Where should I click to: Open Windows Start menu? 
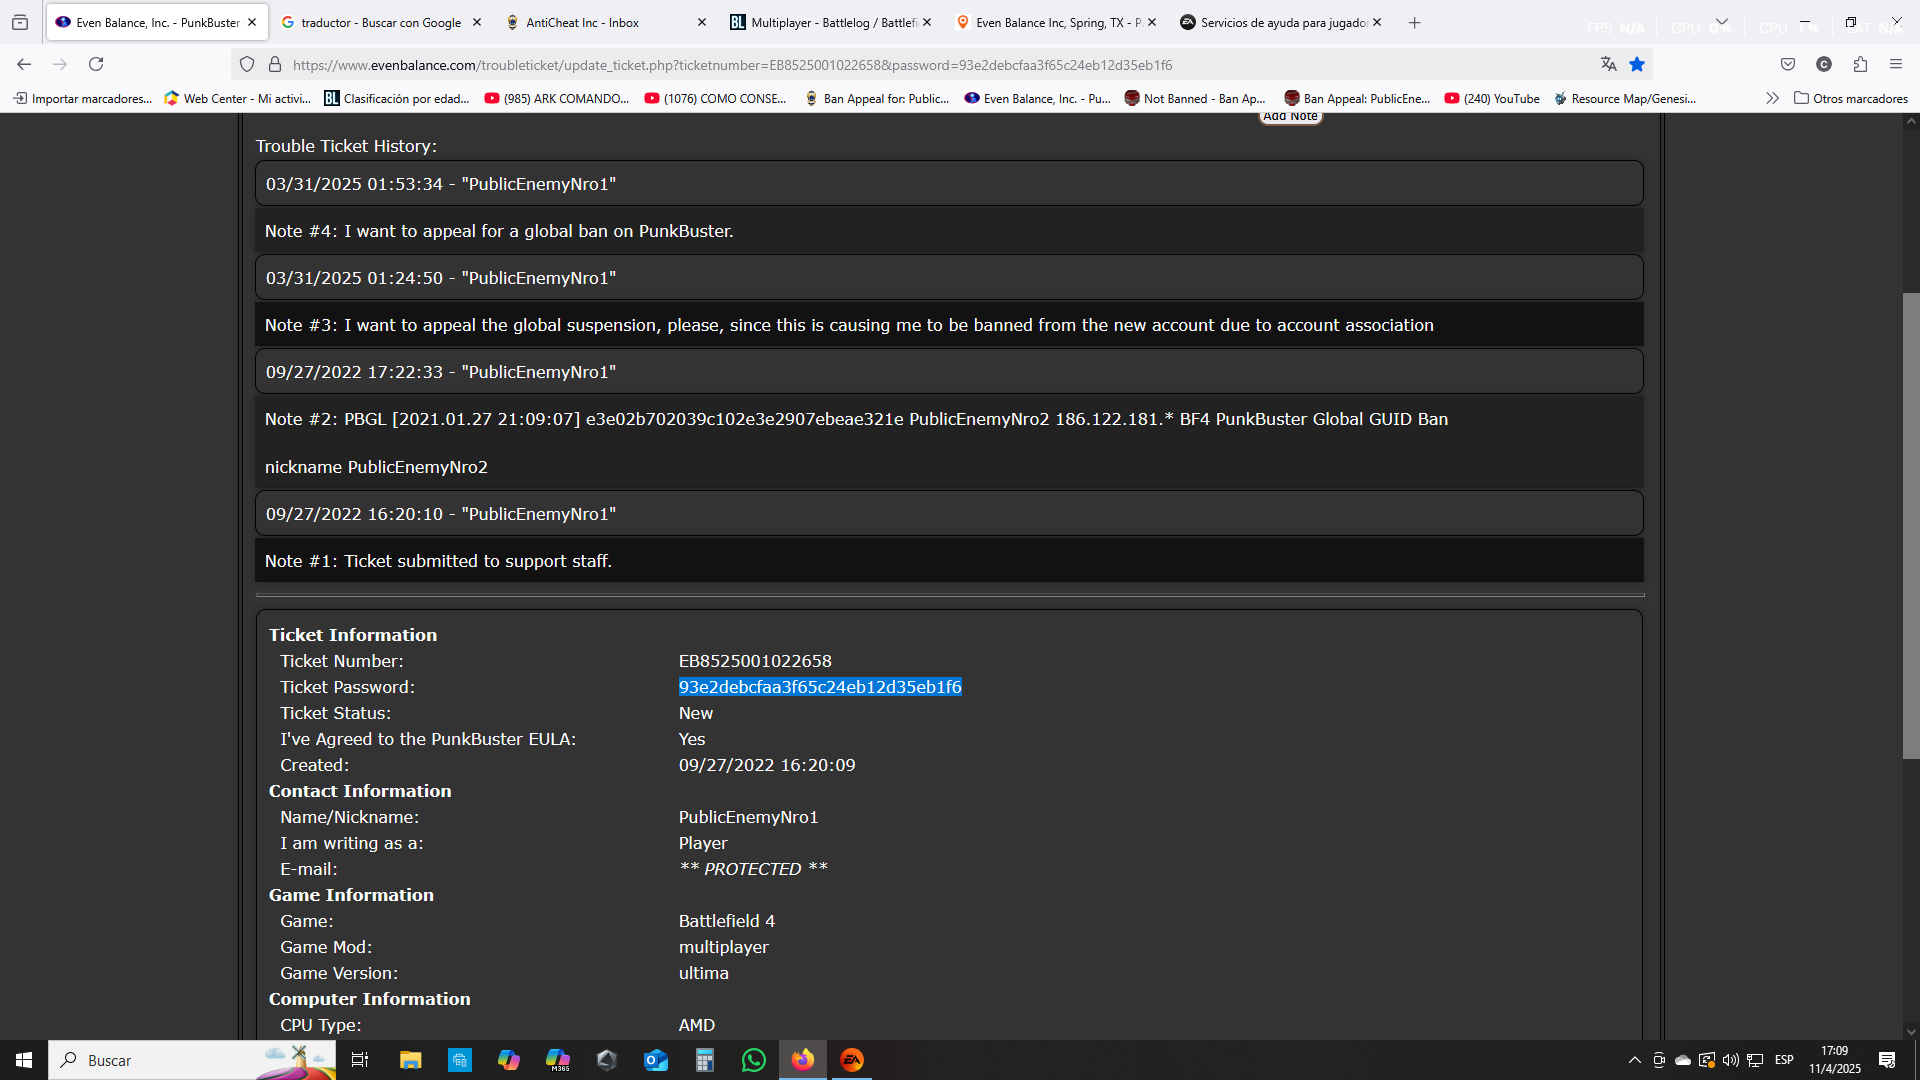pyautogui.click(x=24, y=1060)
